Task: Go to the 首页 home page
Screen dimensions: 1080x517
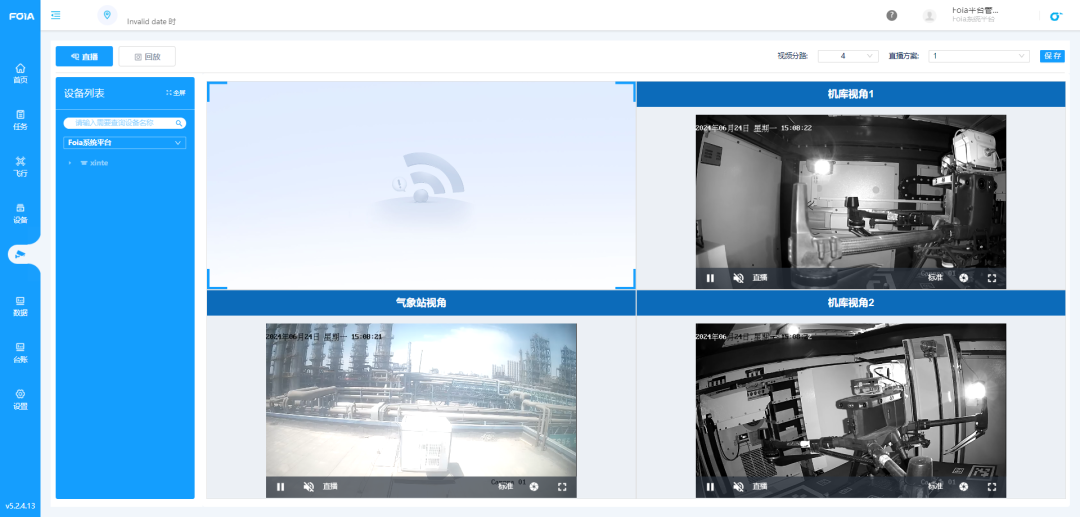Action: click(x=20, y=73)
